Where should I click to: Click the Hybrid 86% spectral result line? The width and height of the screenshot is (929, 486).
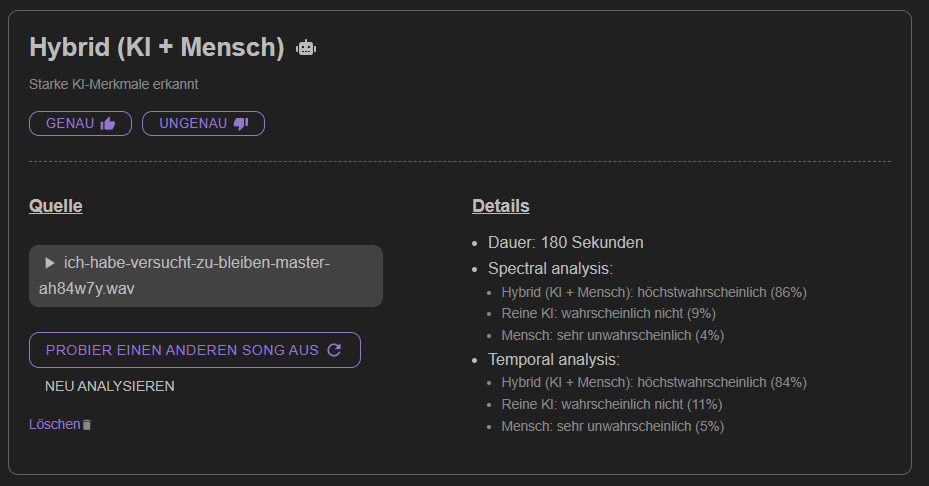coord(654,292)
